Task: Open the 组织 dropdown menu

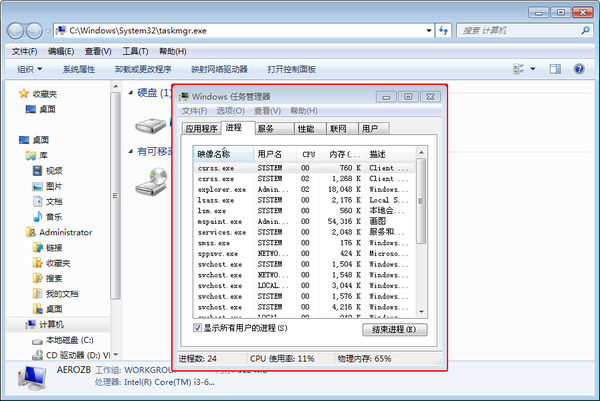Action: pos(30,69)
